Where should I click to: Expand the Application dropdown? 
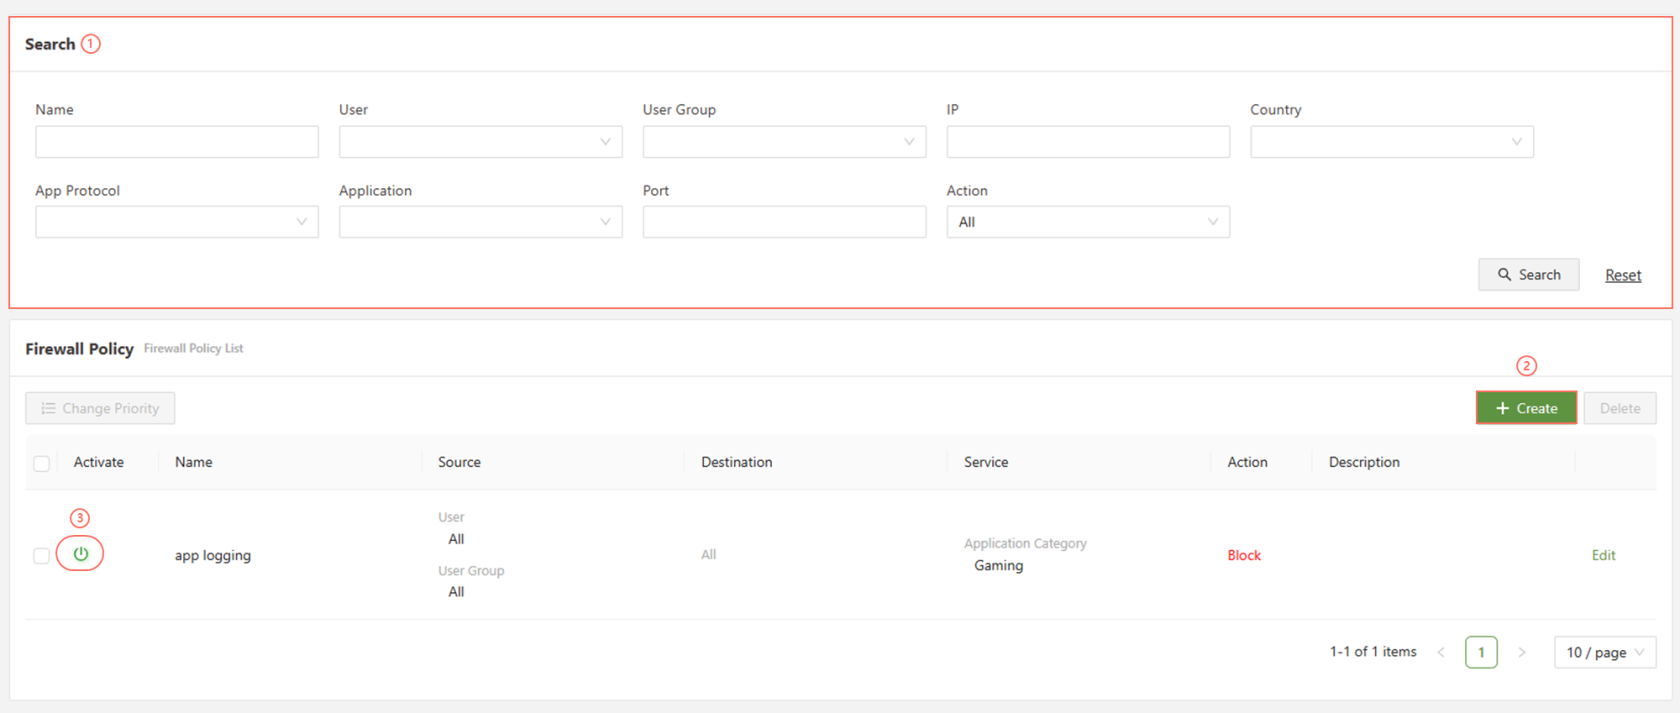point(480,222)
